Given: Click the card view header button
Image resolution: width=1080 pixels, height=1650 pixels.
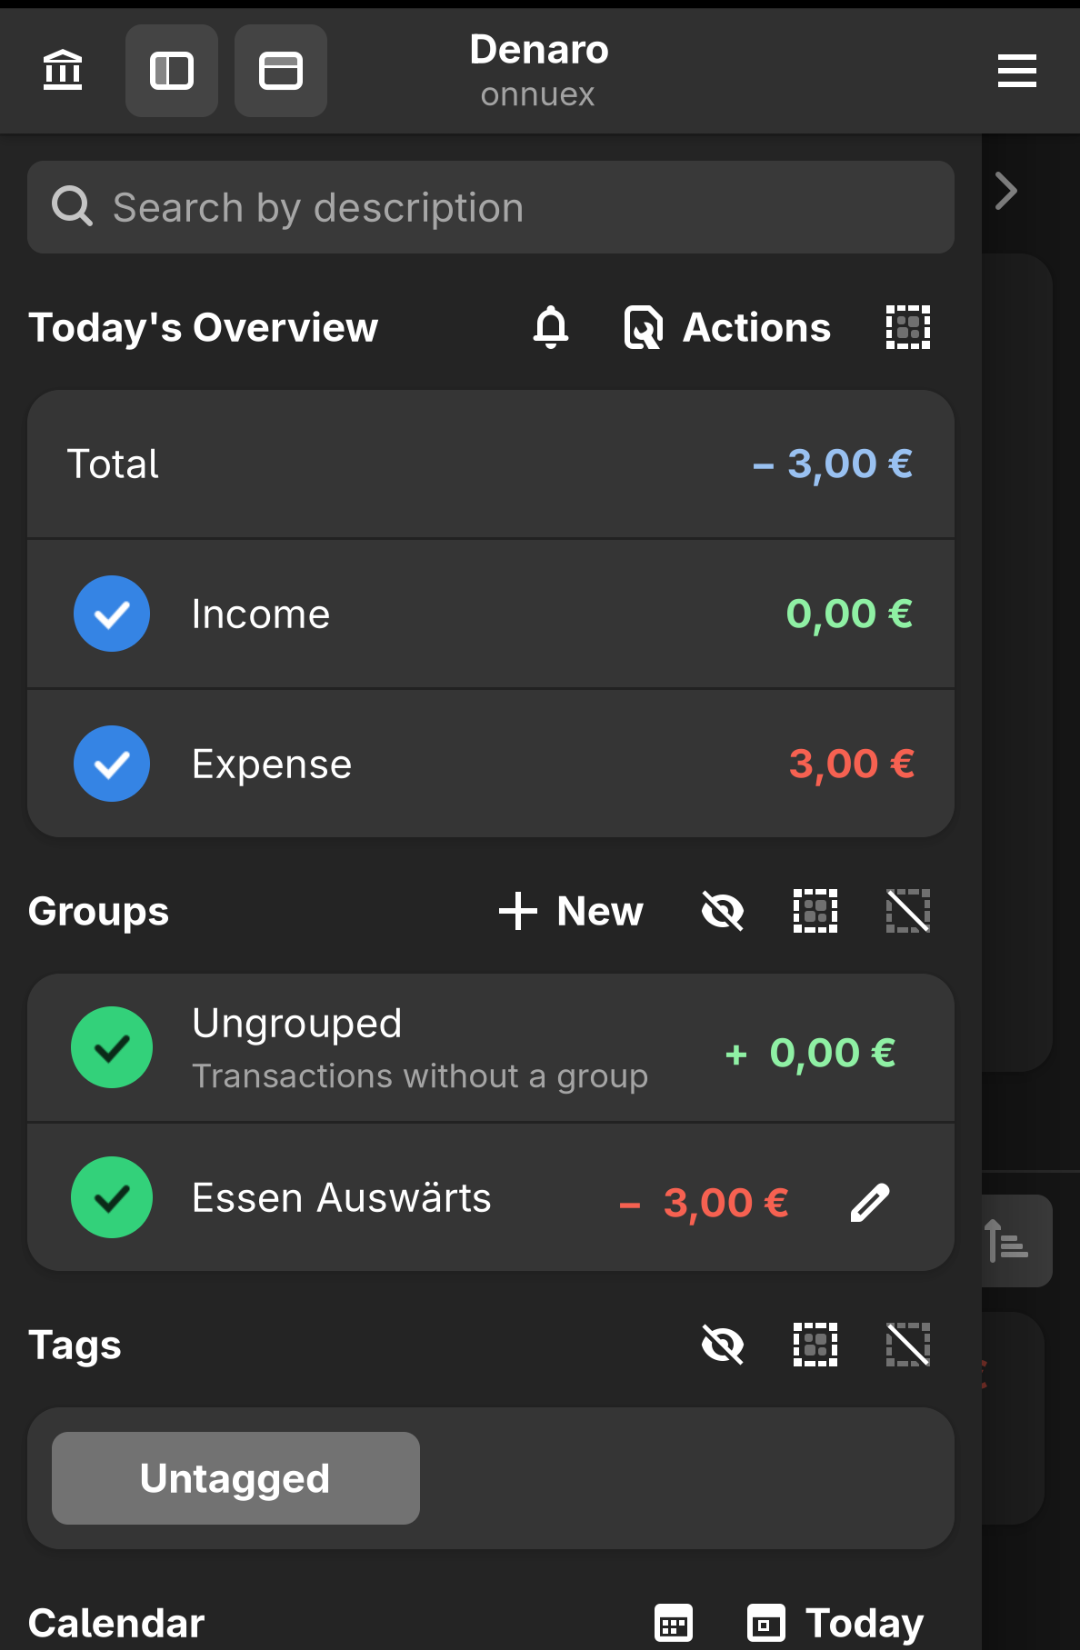Looking at the screenshot, I should (281, 71).
